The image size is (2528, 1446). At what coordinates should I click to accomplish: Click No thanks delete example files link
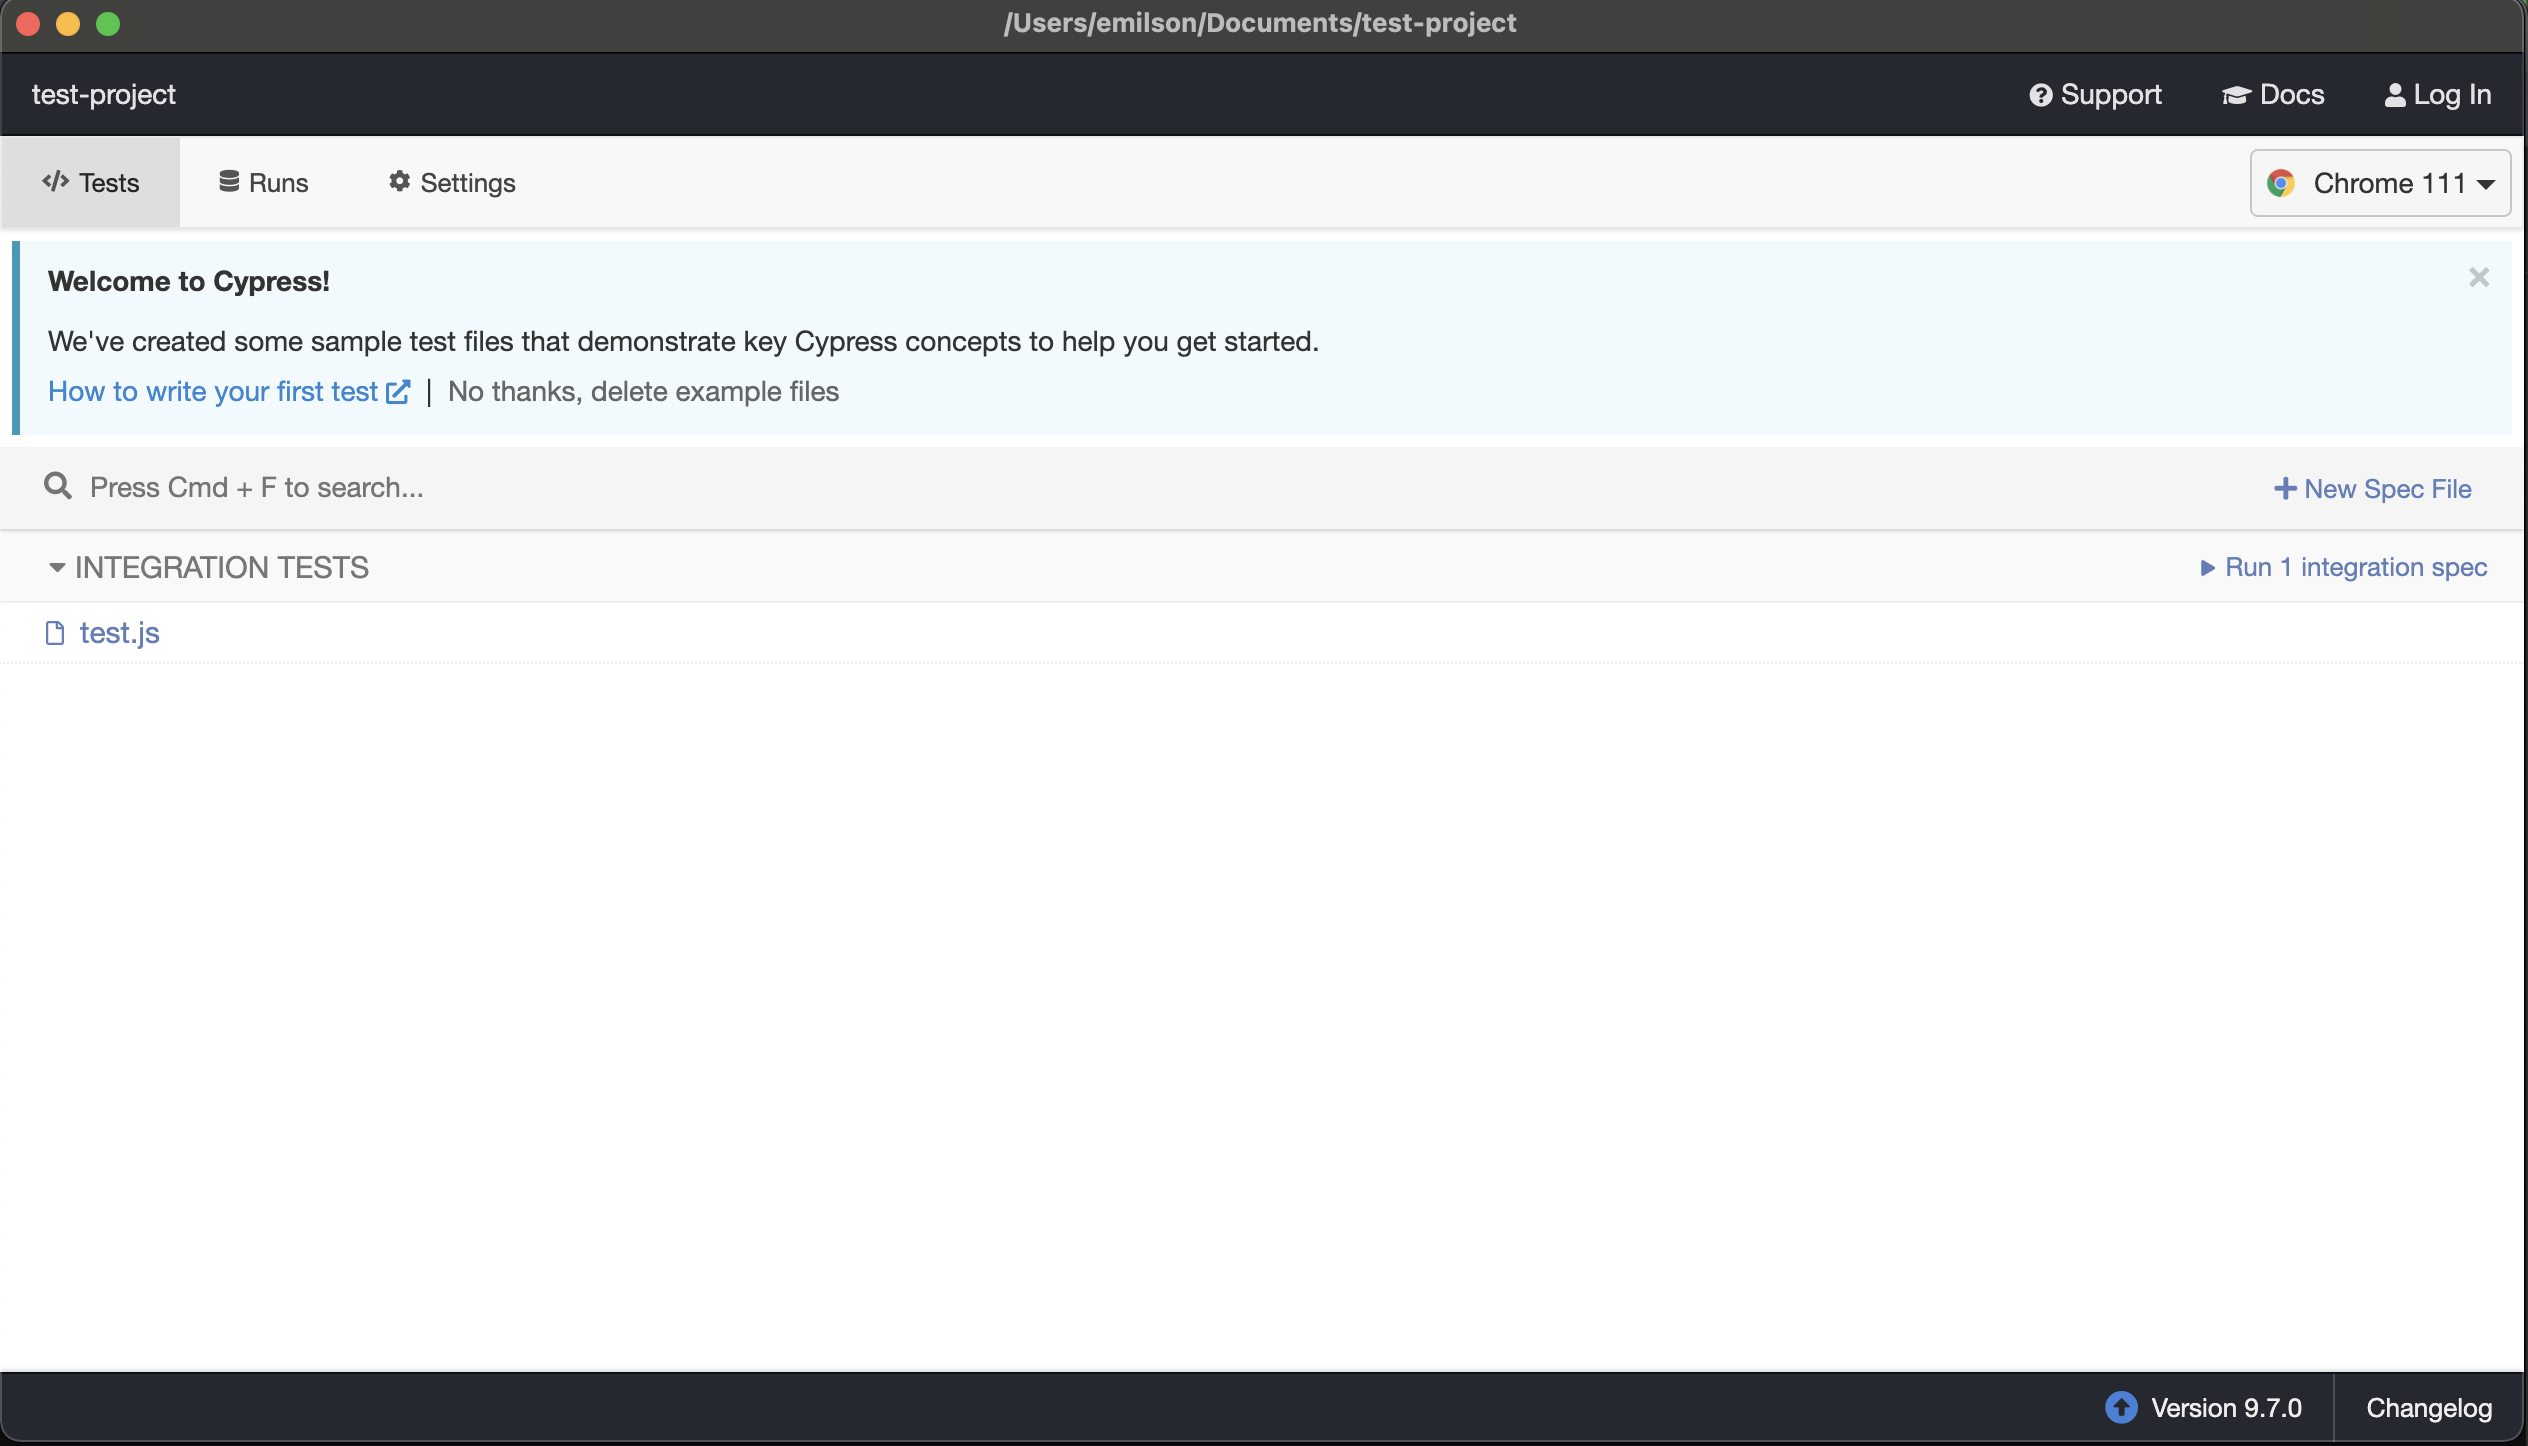coord(642,391)
